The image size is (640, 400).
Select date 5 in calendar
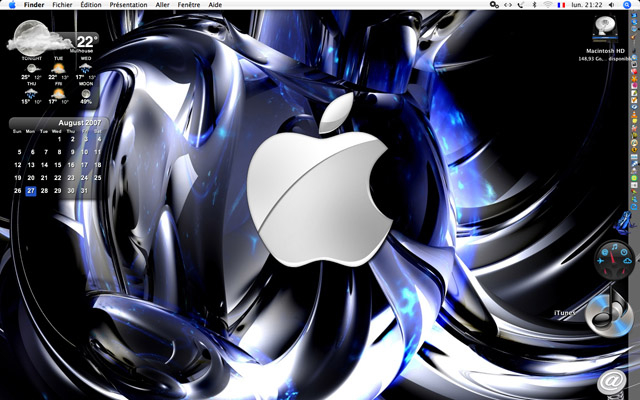pyautogui.click(x=19, y=152)
